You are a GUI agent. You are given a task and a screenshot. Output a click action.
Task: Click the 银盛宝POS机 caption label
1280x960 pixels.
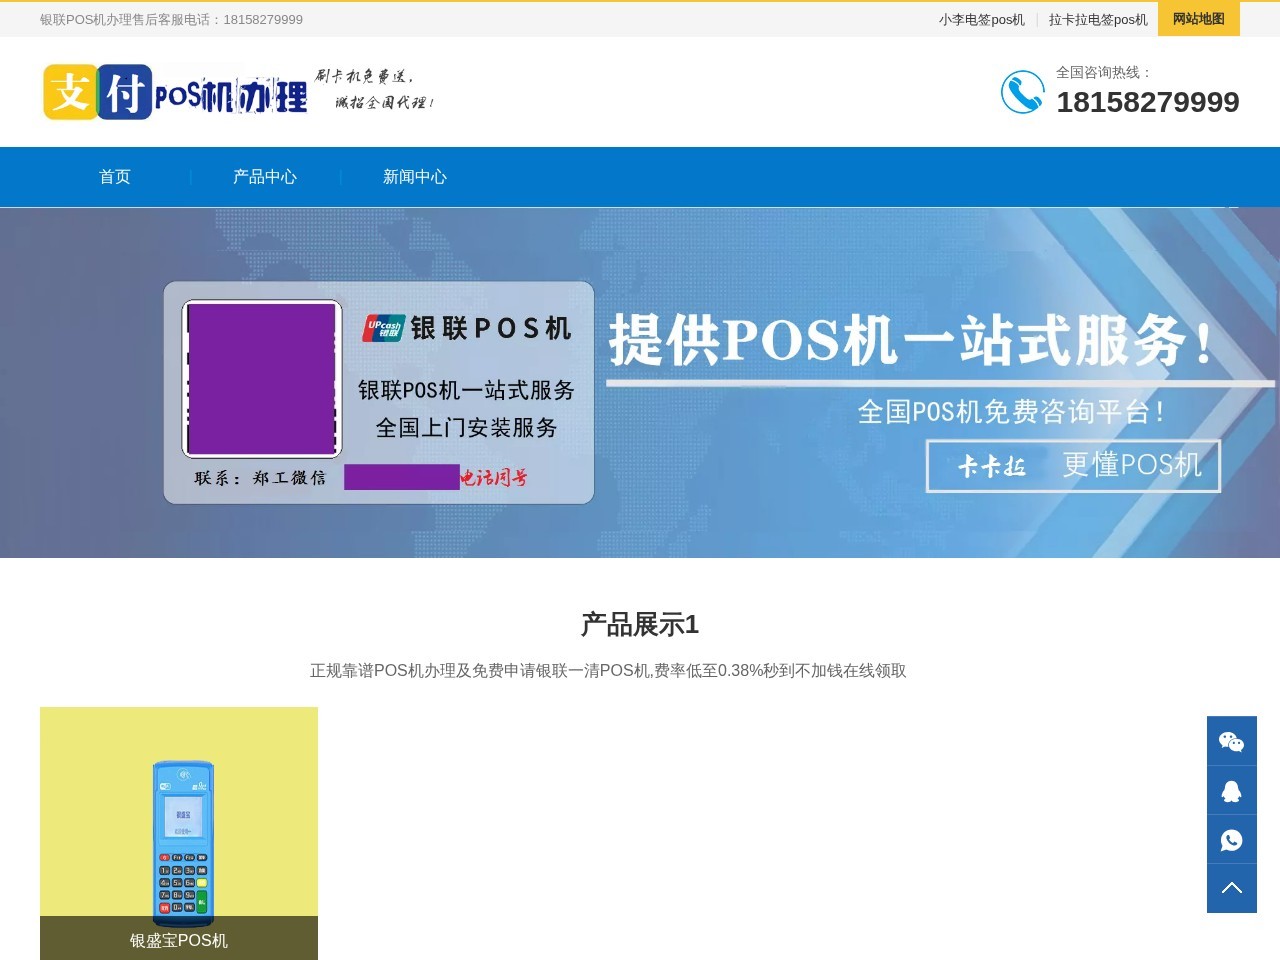coord(179,940)
